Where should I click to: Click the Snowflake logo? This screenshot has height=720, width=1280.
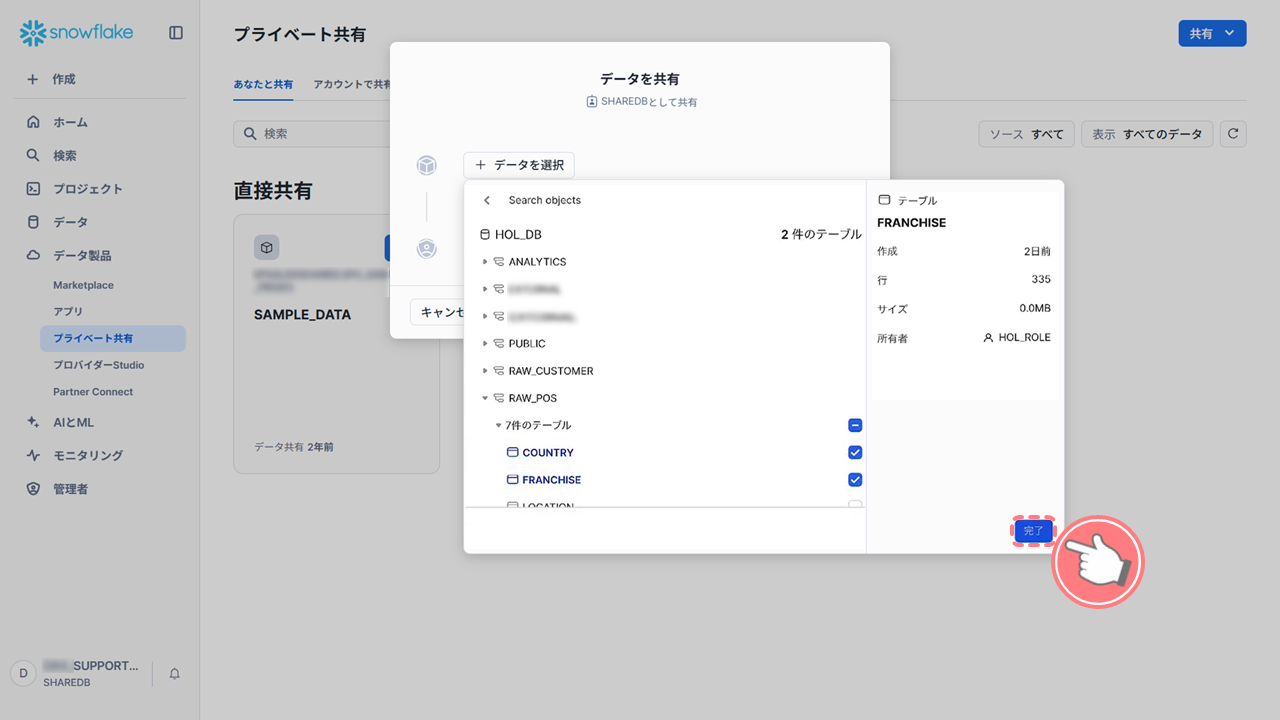pyautogui.click(x=76, y=33)
